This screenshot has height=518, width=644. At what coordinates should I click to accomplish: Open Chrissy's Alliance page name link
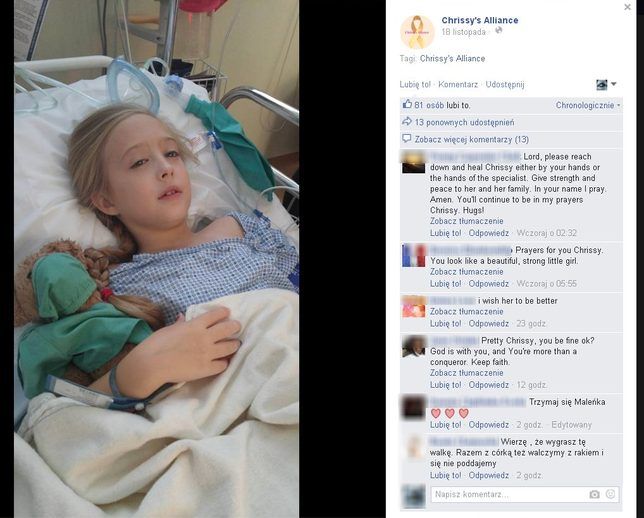pyautogui.click(x=480, y=20)
